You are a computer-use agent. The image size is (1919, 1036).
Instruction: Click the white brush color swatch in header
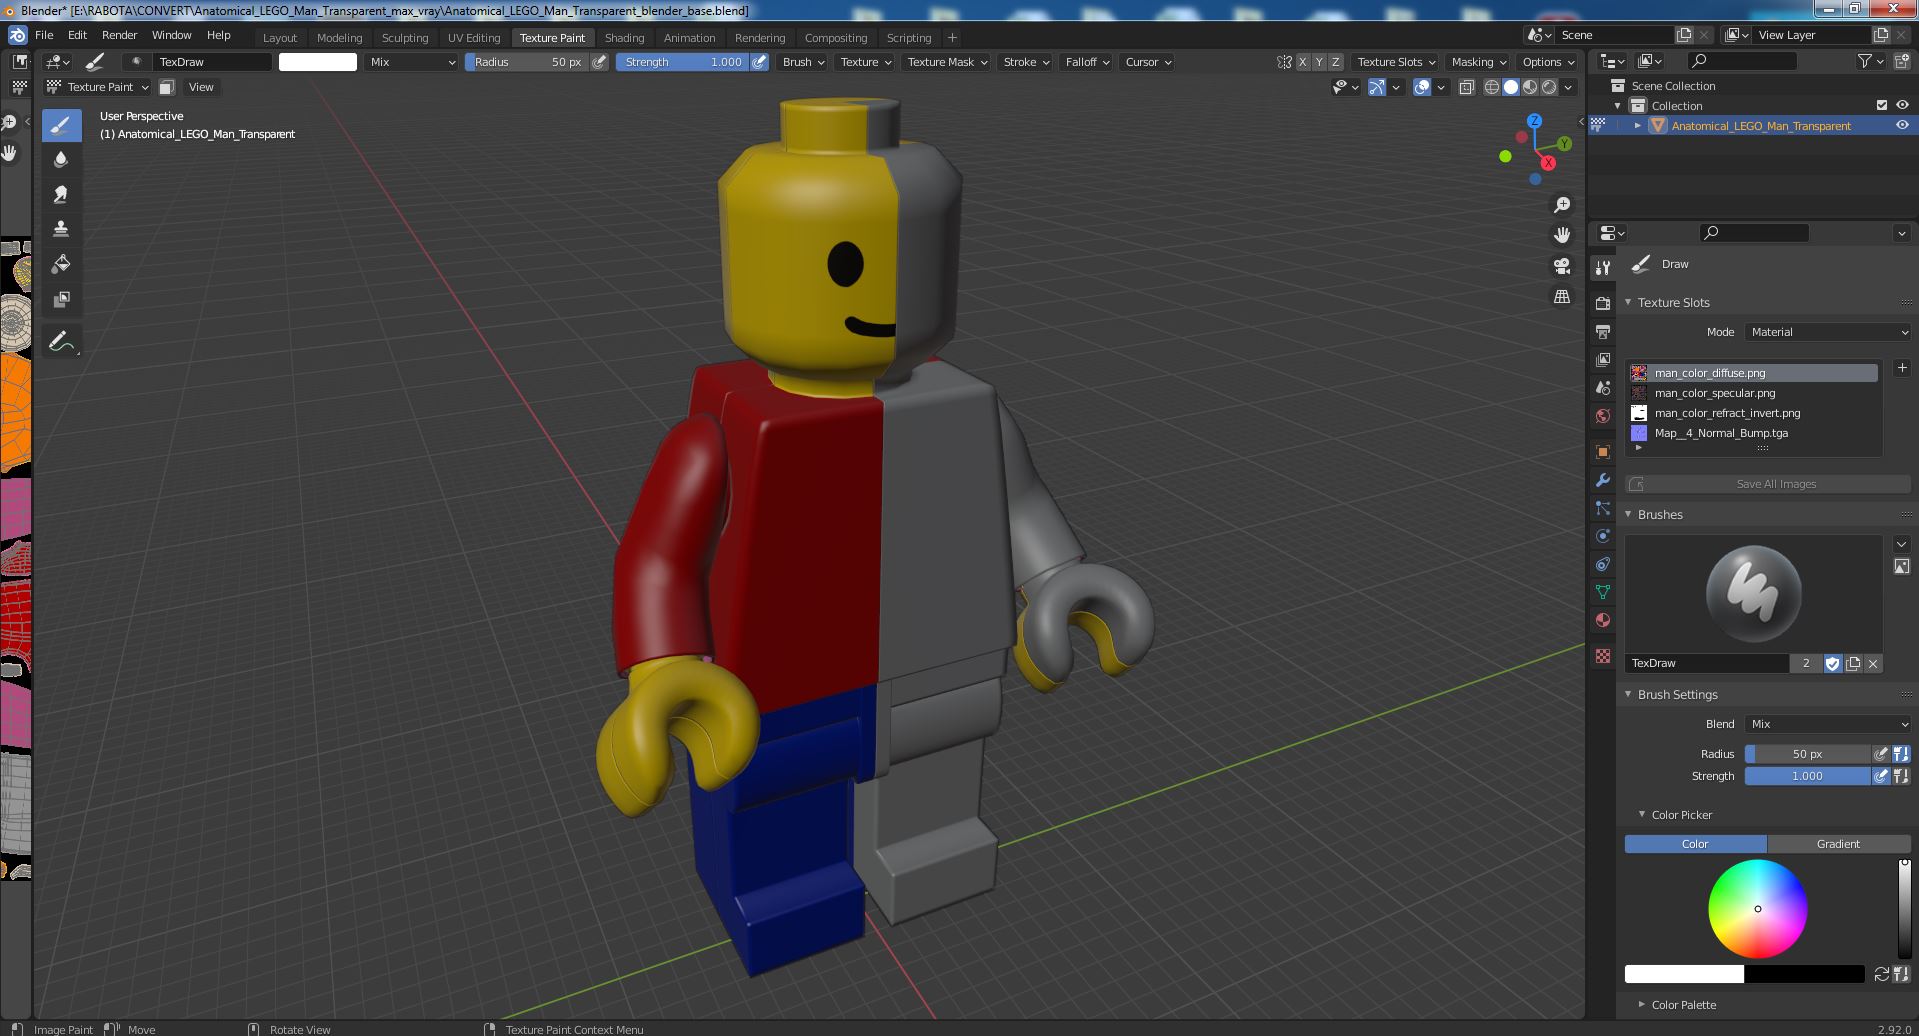coord(317,62)
